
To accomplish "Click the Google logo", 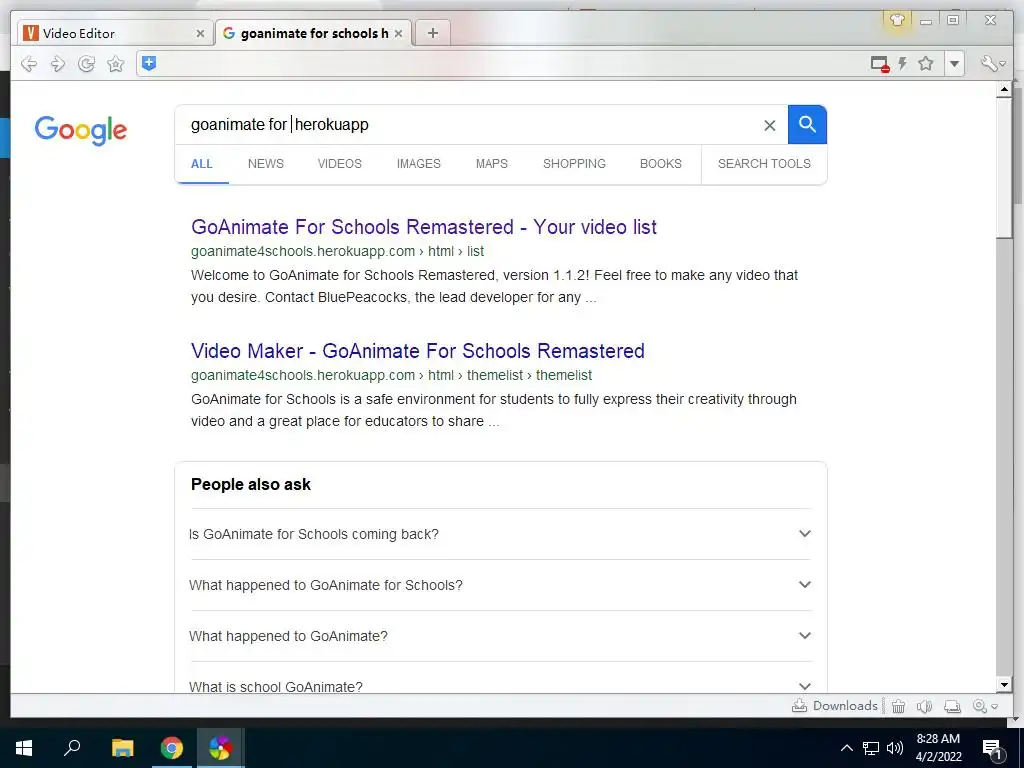I will coord(81,130).
